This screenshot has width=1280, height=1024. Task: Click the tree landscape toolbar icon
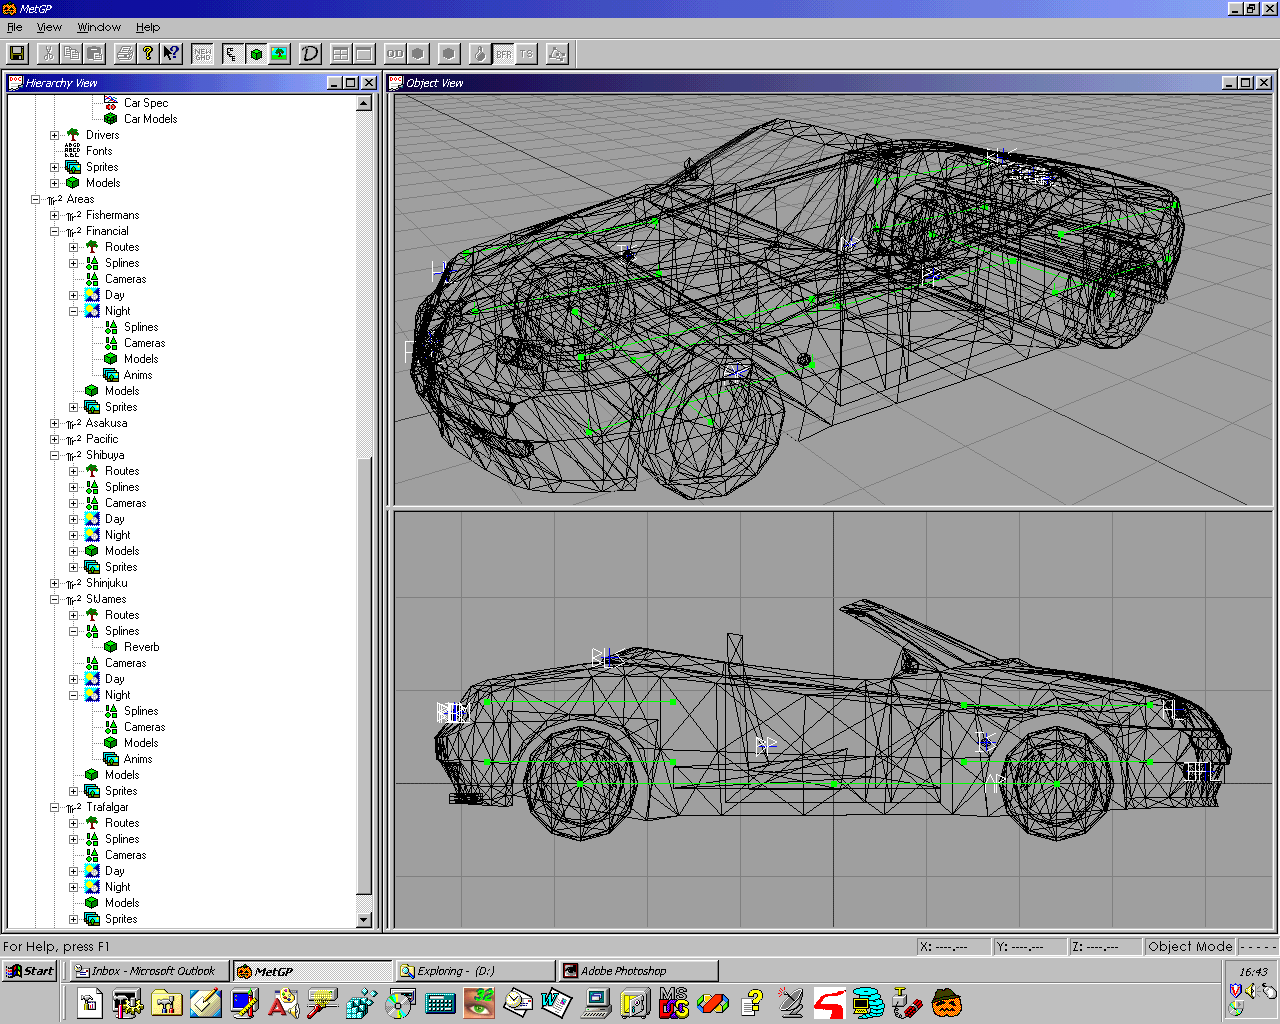[279, 54]
